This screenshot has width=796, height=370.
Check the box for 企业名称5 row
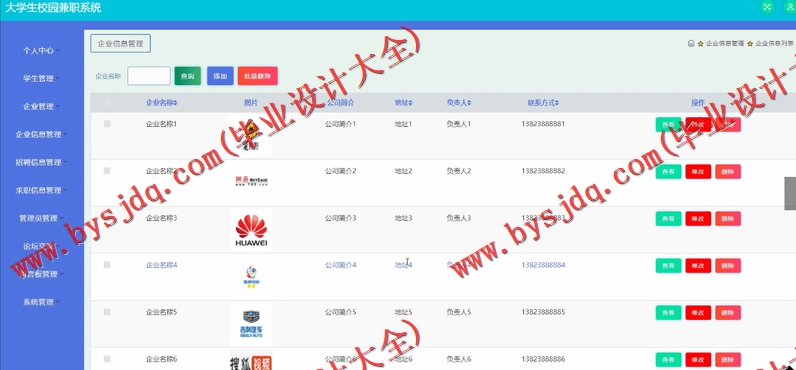[107, 312]
